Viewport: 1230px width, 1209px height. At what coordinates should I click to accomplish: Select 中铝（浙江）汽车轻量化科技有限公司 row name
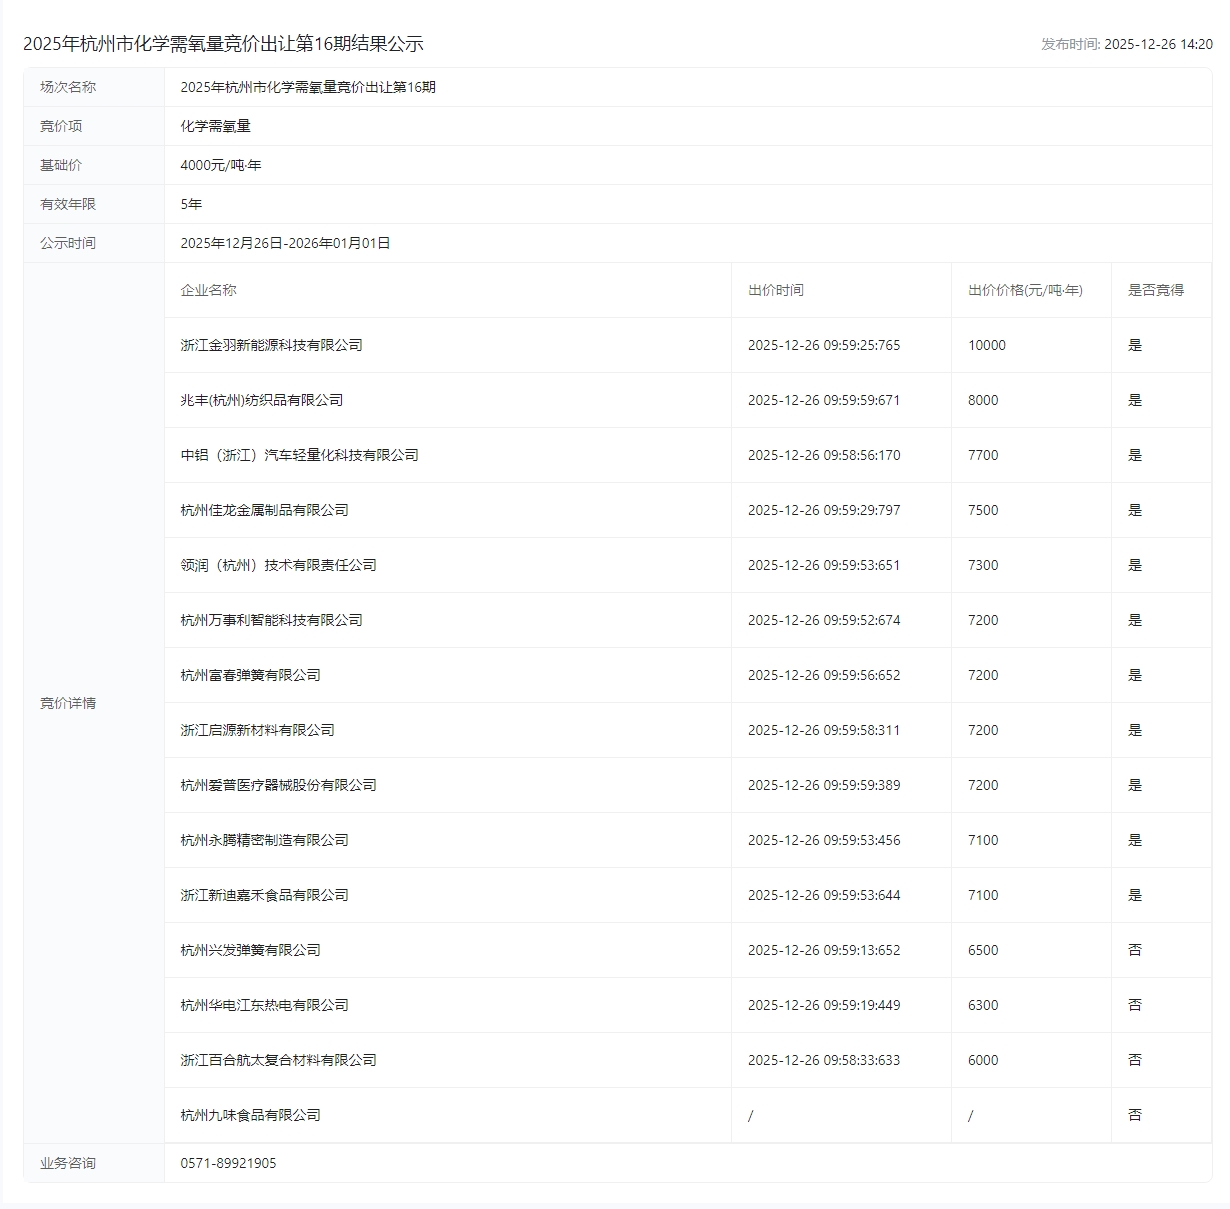[x=299, y=455]
